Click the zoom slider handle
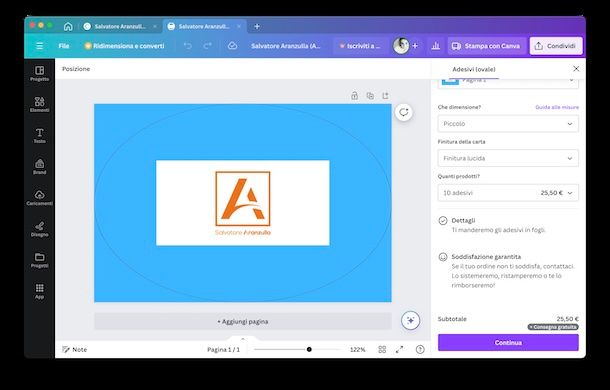This screenshot has height=390, width=610. 309,350
